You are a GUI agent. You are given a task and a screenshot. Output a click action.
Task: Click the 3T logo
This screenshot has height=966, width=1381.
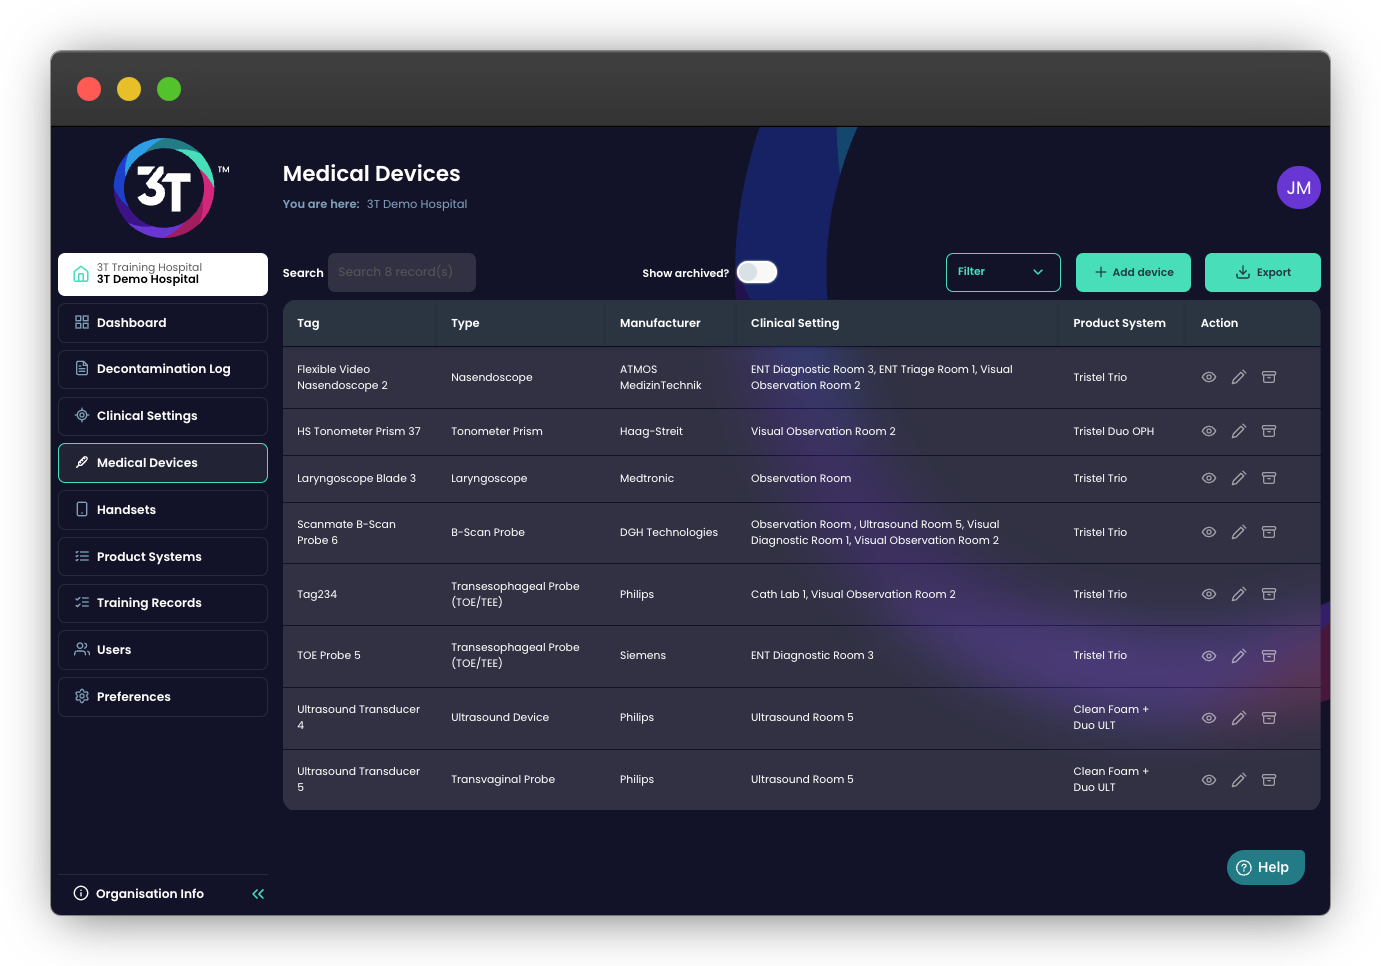click(x=164, y=188)
